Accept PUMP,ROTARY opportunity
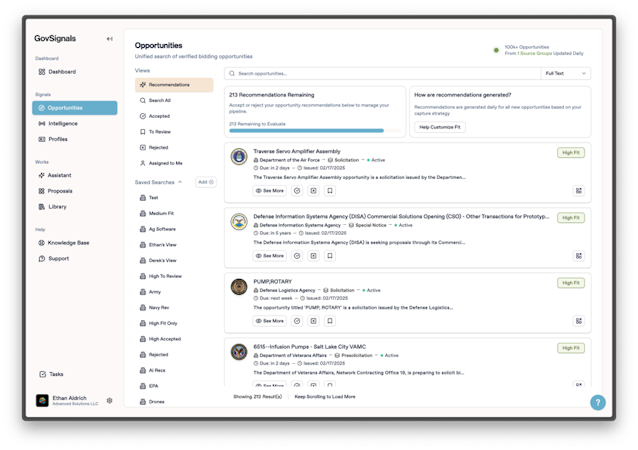This screenshot has height=450, width=638. pyautogui.click(x=297, y=321)
